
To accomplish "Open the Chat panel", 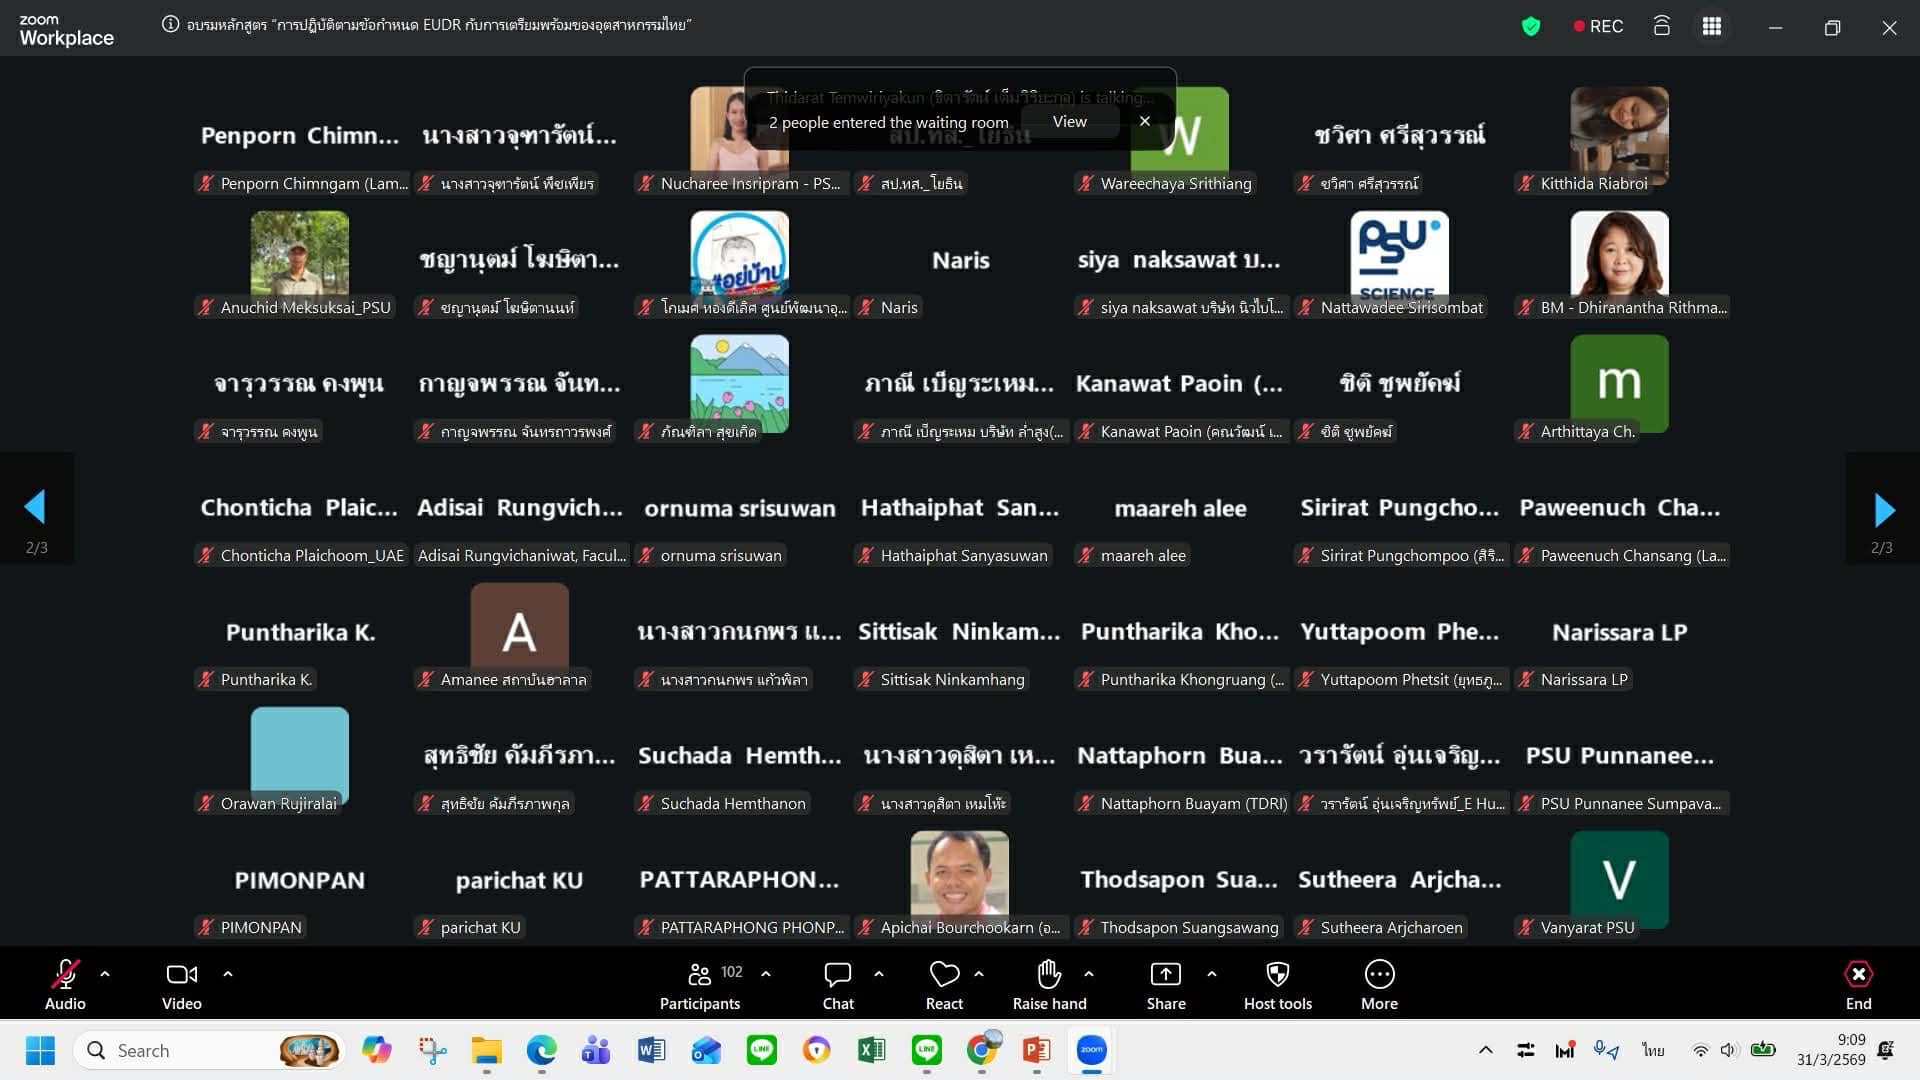I will pyautogui.click(x=838, y=985).
